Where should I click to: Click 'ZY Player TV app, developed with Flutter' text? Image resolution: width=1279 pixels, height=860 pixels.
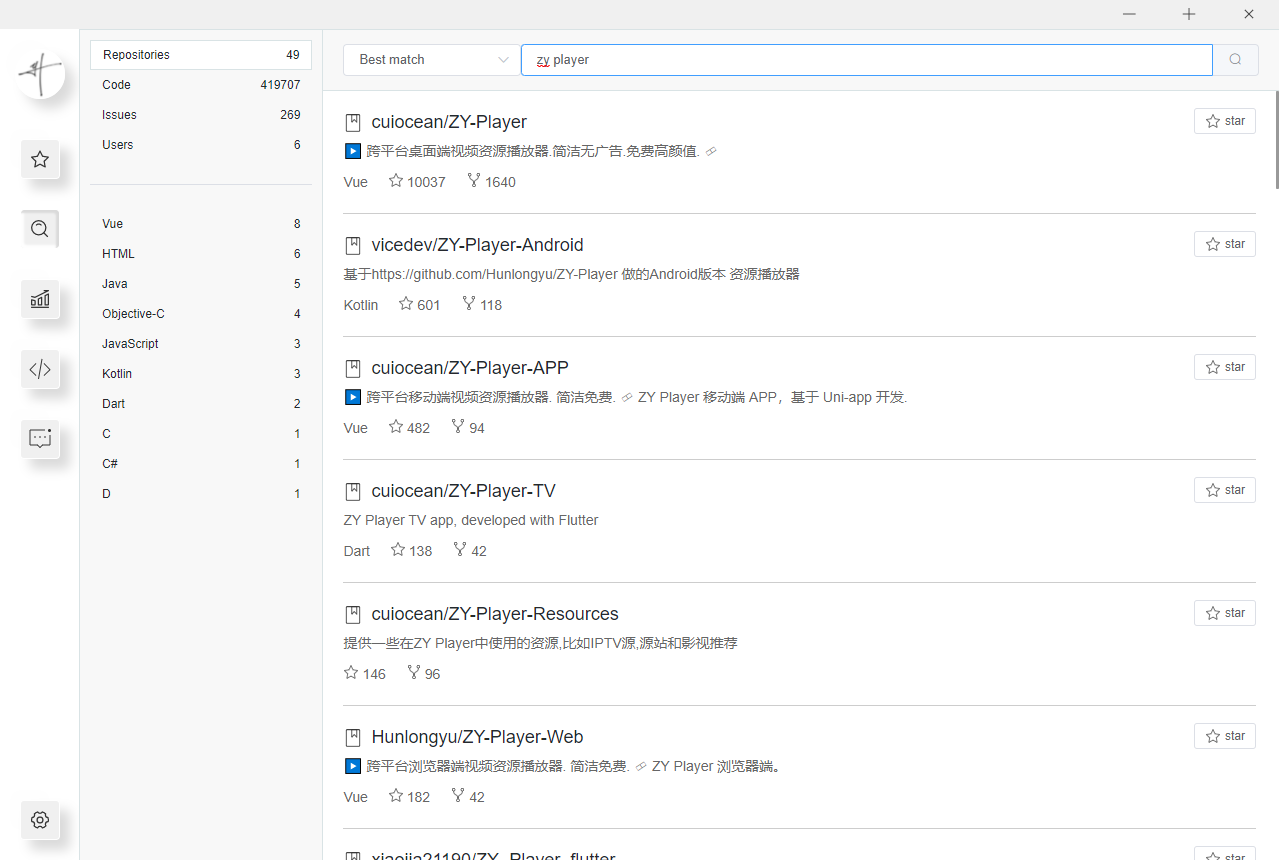point(471,520)
